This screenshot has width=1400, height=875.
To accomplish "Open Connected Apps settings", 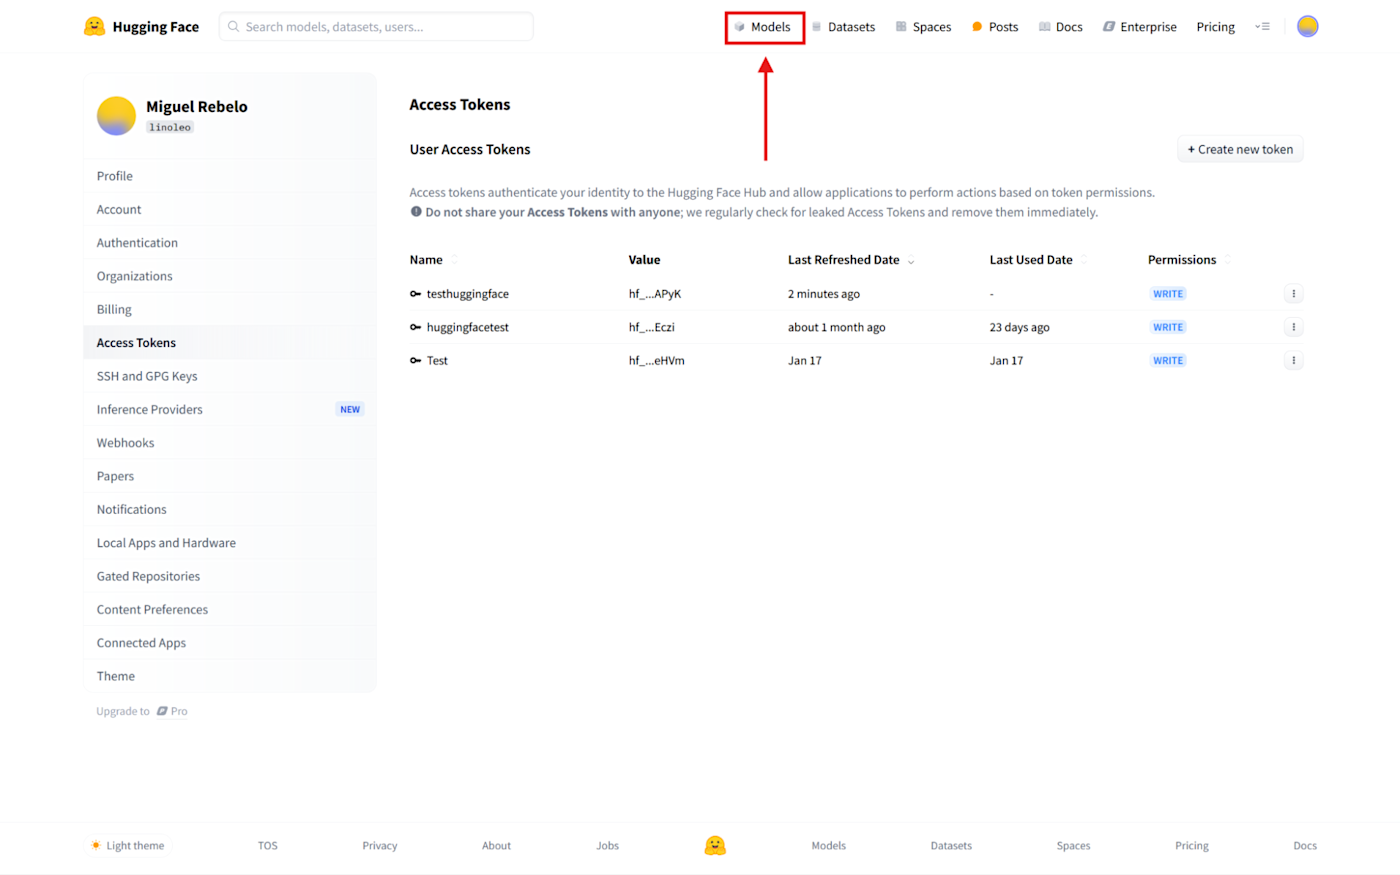I will pyautogui.click(x=230, y=643).
